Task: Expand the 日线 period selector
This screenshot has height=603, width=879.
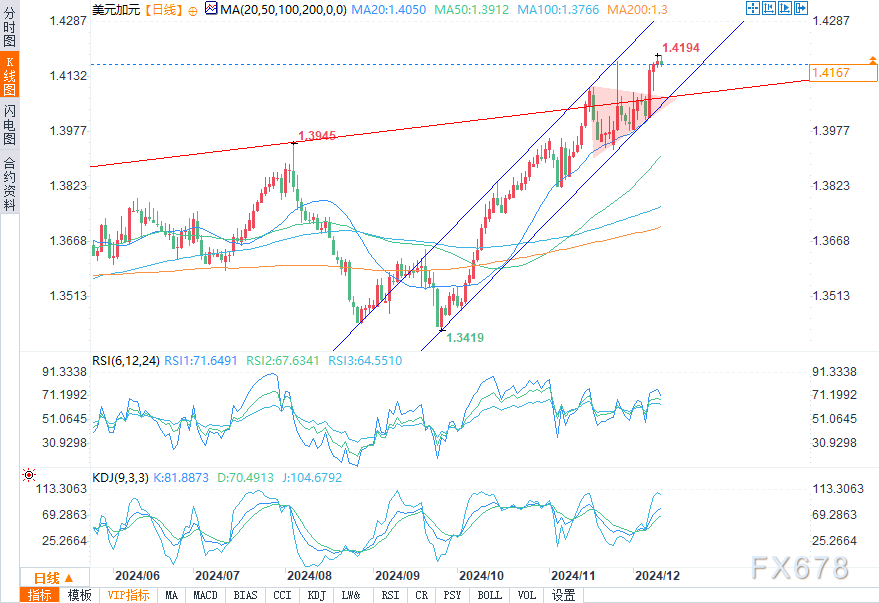Action: pyautogui.click(x=54, y=578)
